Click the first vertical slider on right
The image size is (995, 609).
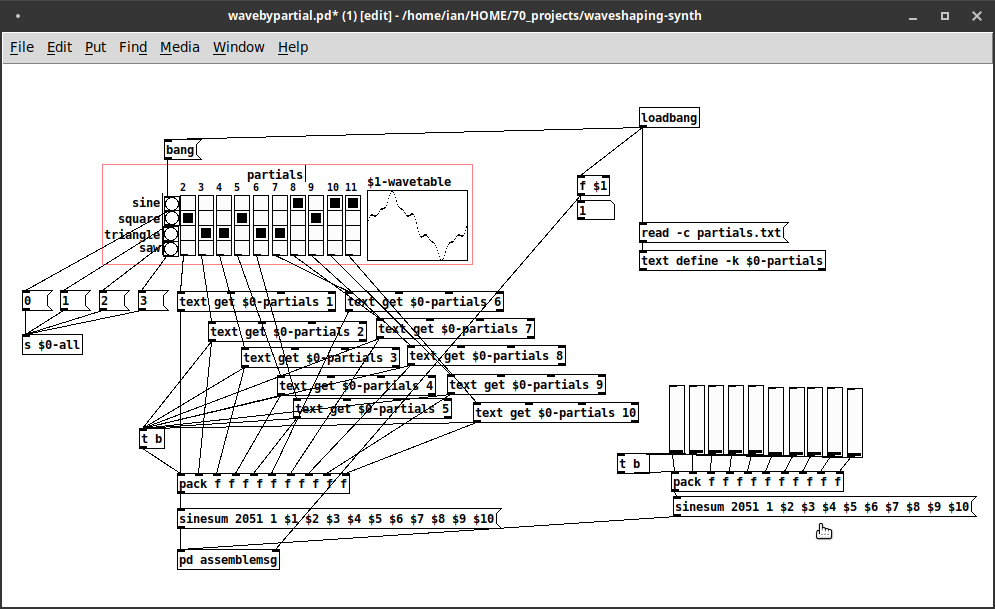point(677,420)
